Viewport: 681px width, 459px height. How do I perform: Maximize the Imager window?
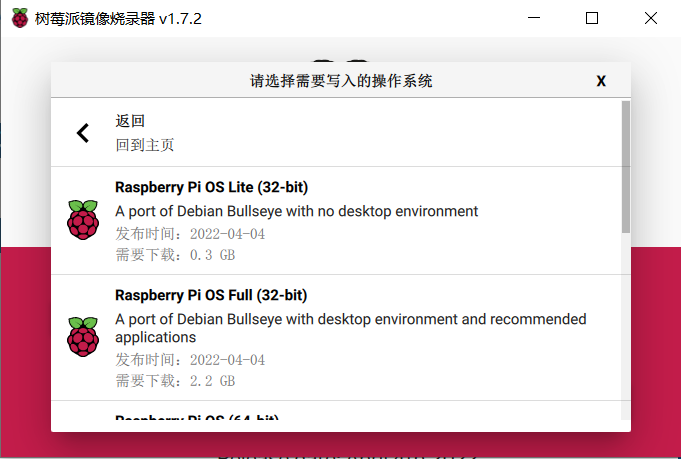[x=592, y=18]
